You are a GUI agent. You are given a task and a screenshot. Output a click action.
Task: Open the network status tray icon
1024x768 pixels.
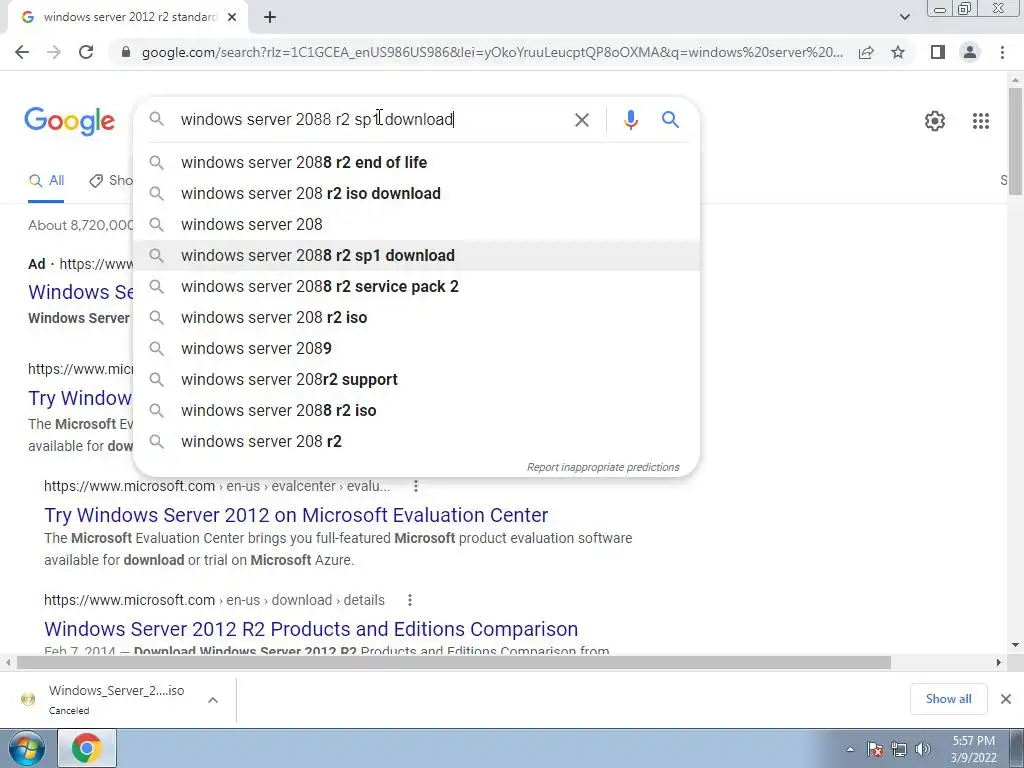tap(899, 749)
